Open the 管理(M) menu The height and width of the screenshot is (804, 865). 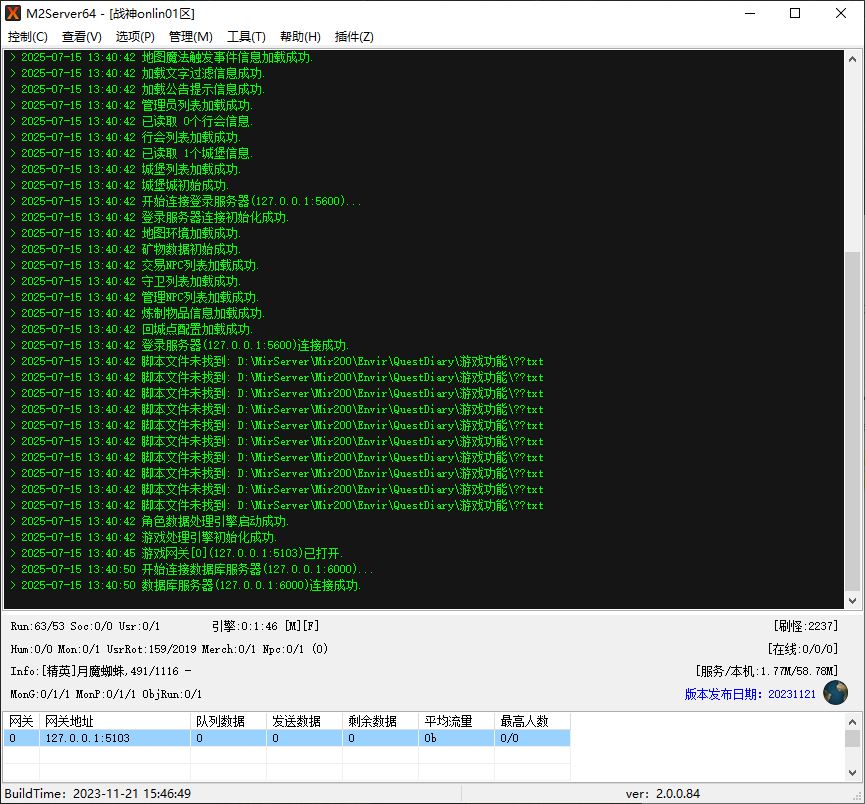[x=190, y=36]
